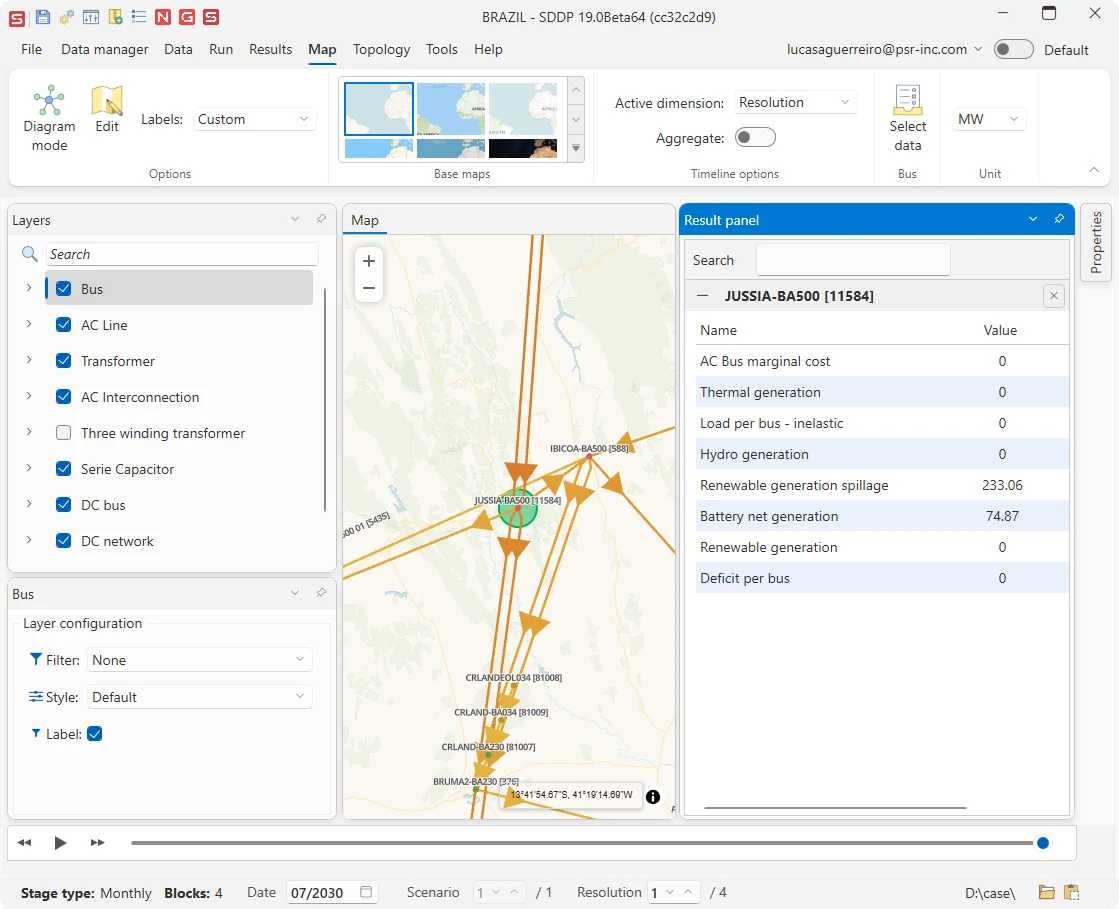1119x909 pixels.
Task: Uncheck the DC bus layer checkbox
Action: [x=64, y=504]
